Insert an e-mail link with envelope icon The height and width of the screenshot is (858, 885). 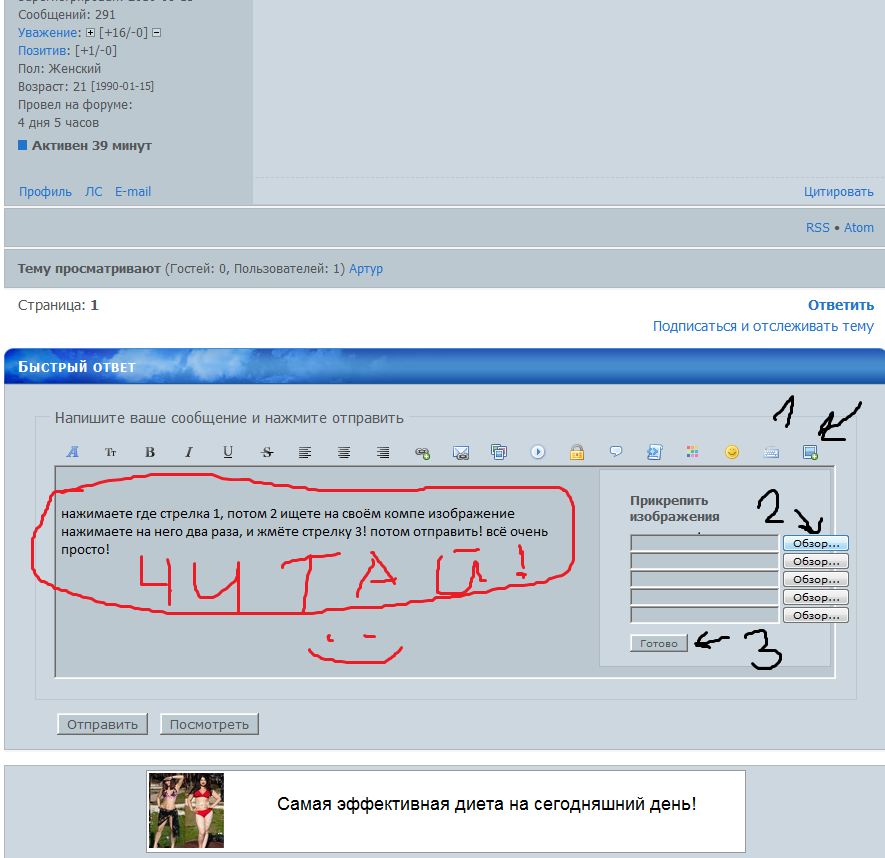click(461, 452)
